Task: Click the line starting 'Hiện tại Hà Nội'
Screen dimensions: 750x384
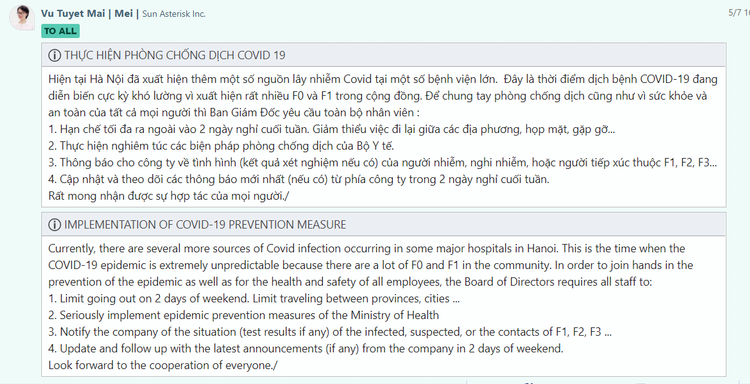Action: click(x=383, y=79)
